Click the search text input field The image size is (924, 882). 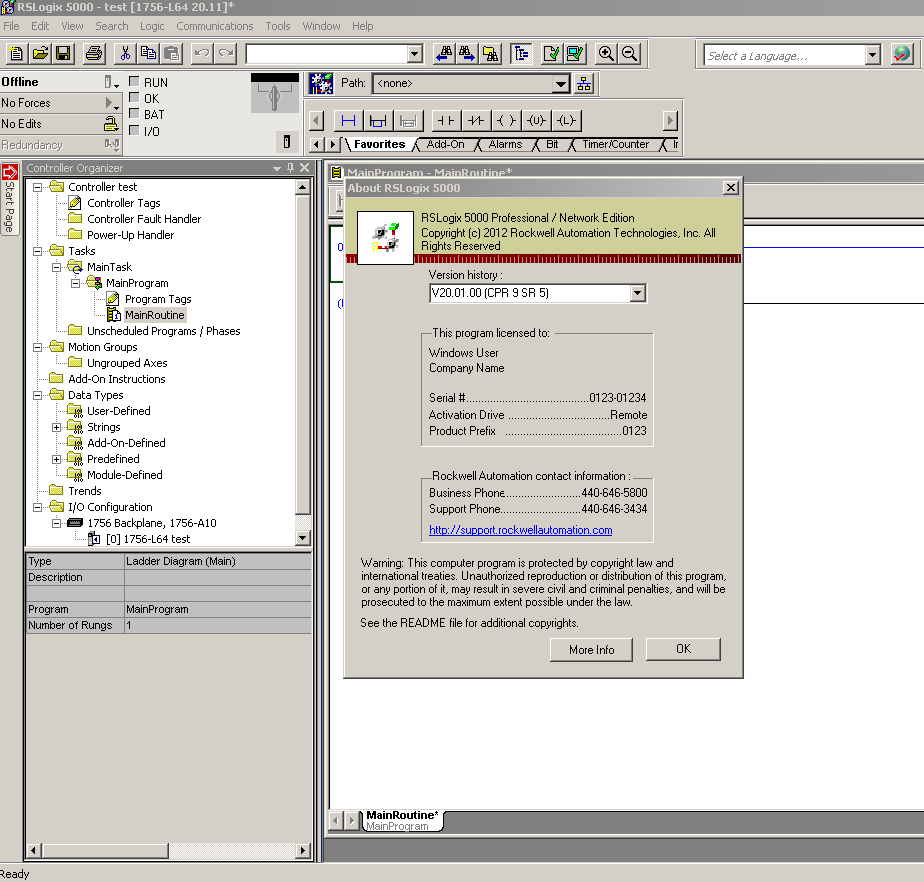pyautogui.click(x=326, y=54)
